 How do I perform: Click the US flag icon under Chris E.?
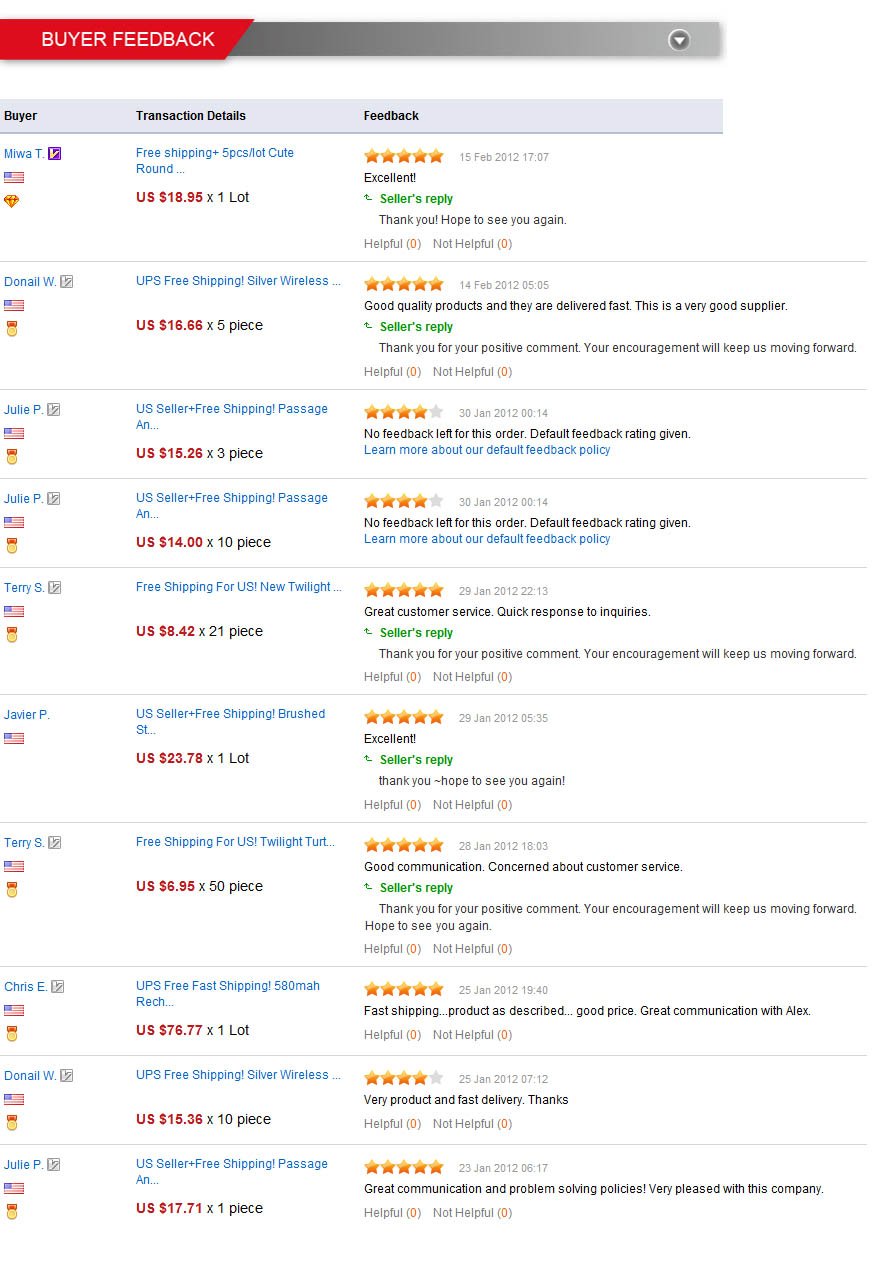coord(14,1010)
